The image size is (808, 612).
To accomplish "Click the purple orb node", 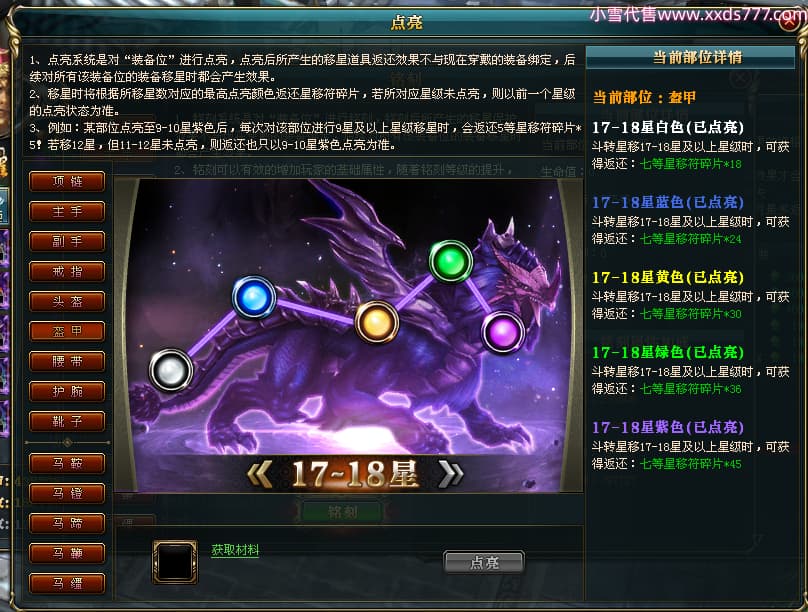I will (x=503, y=332).
